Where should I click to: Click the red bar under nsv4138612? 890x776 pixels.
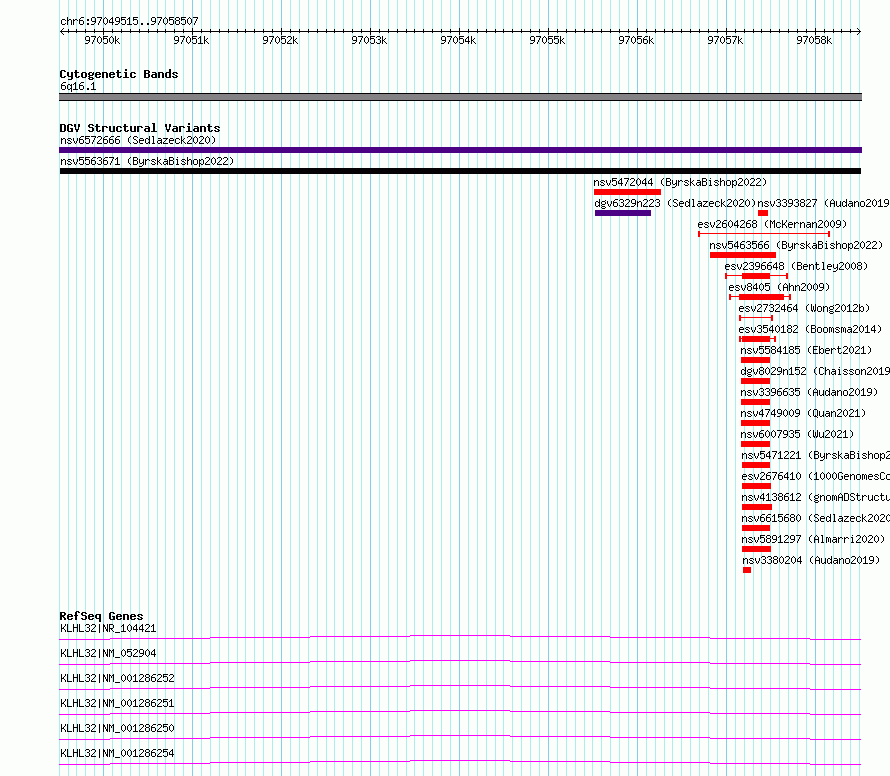(757, 507)
